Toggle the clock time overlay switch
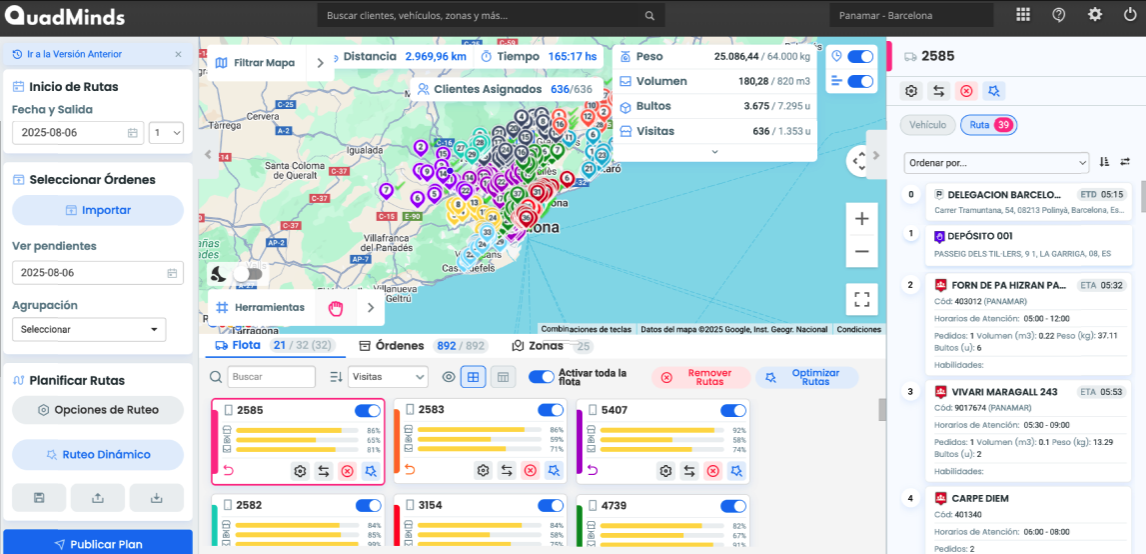Image resolution: width=1146 pixels, height=554 pixels. (x=860, y=56)
